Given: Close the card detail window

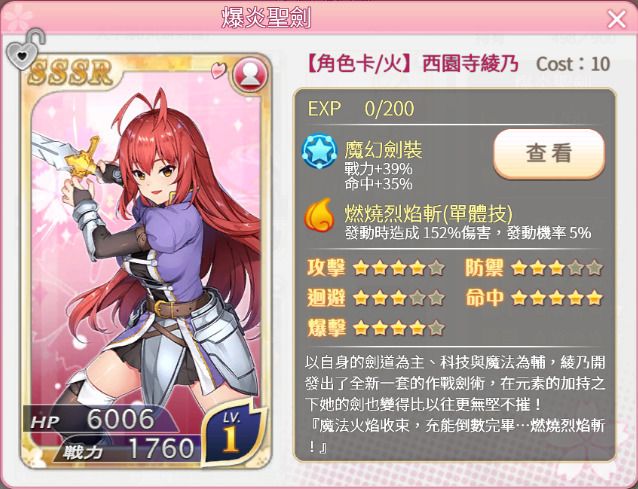Looking at the screenshot, I should [x=616, y=19].
